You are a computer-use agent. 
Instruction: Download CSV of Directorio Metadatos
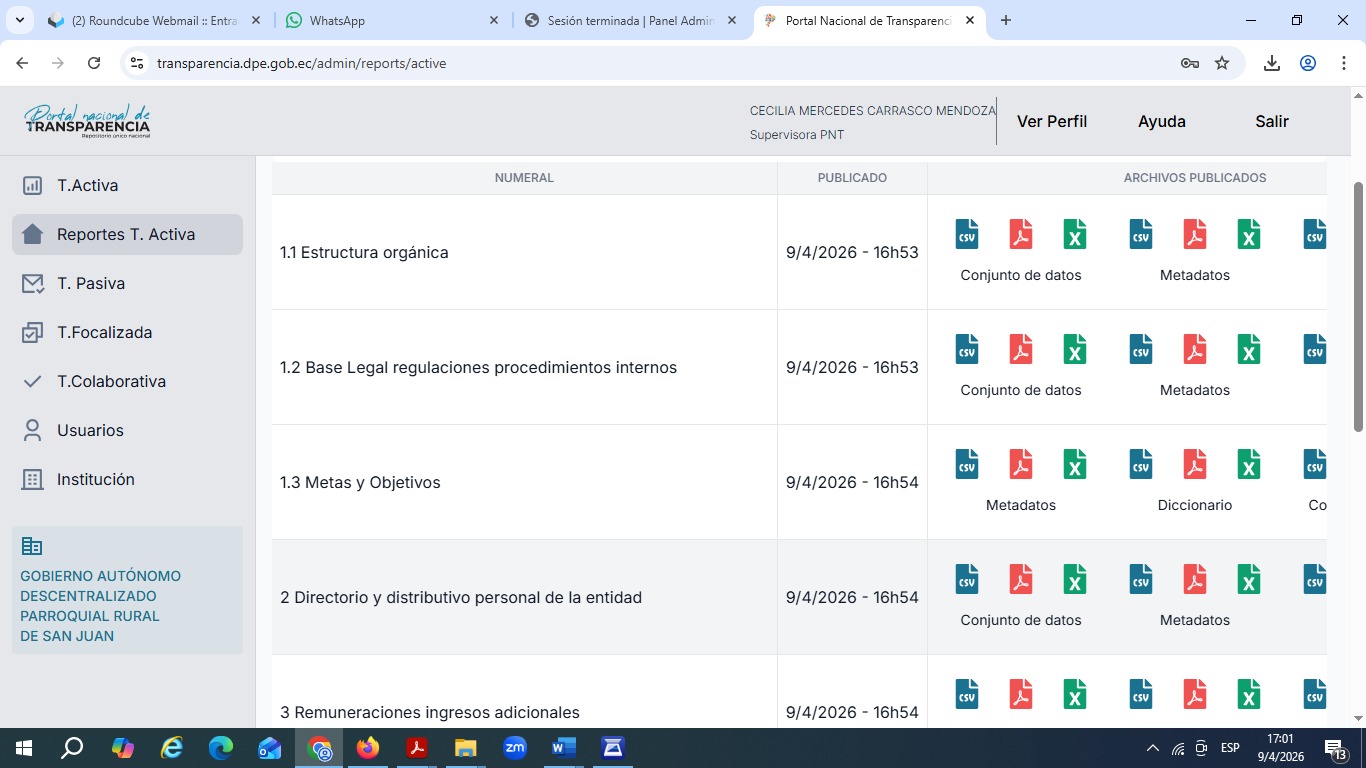point(1141,579)
